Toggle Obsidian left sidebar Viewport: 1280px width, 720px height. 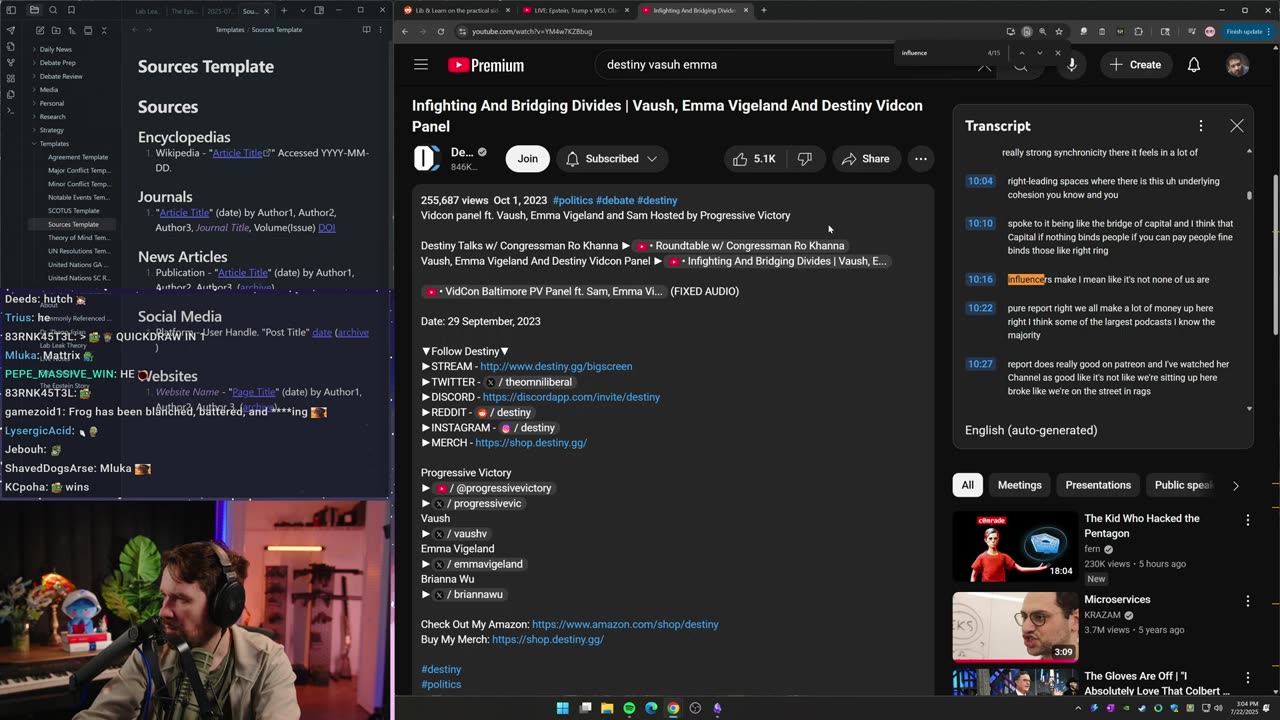click(x=11, y=10)
